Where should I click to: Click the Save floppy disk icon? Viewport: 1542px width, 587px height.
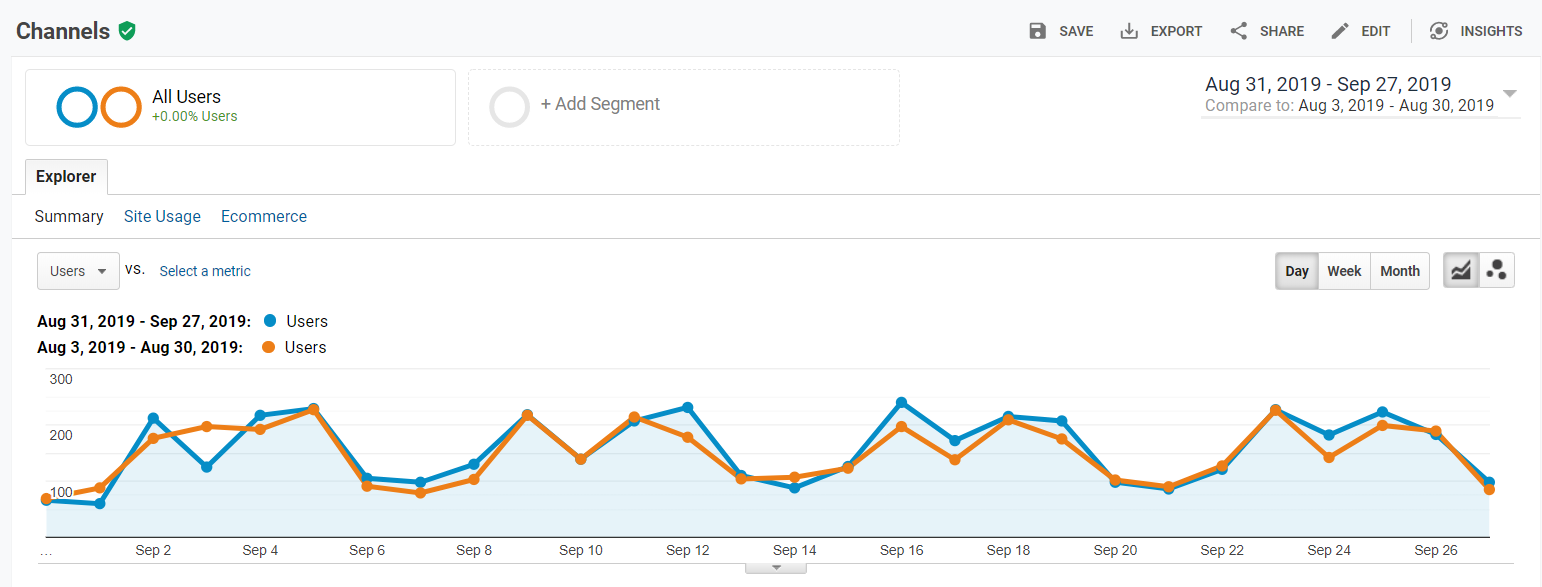1038,31
